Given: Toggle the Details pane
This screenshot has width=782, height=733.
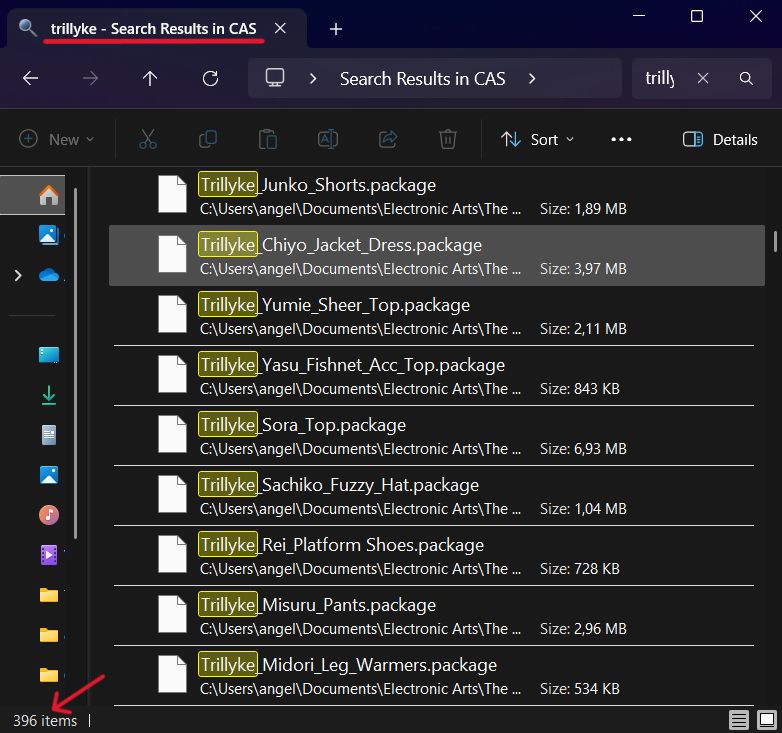Looking at the screenshot, I should pyautogui.click(x=720, y=139).
